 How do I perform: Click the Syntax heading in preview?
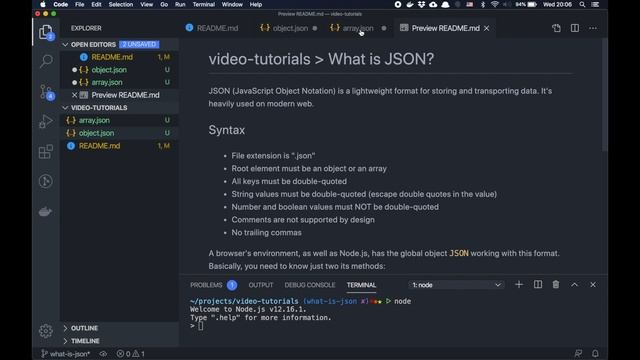coord(227,130)
